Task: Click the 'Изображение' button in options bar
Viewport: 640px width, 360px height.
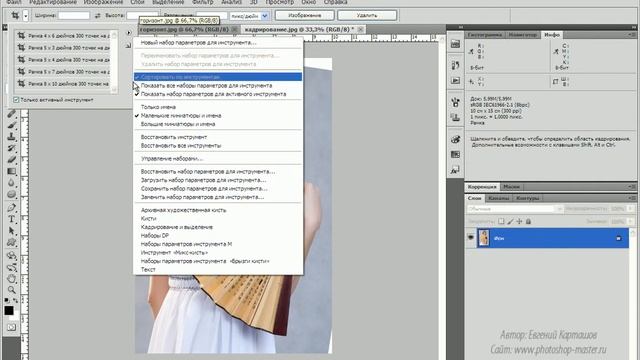Action: click(x=304, y=16)
